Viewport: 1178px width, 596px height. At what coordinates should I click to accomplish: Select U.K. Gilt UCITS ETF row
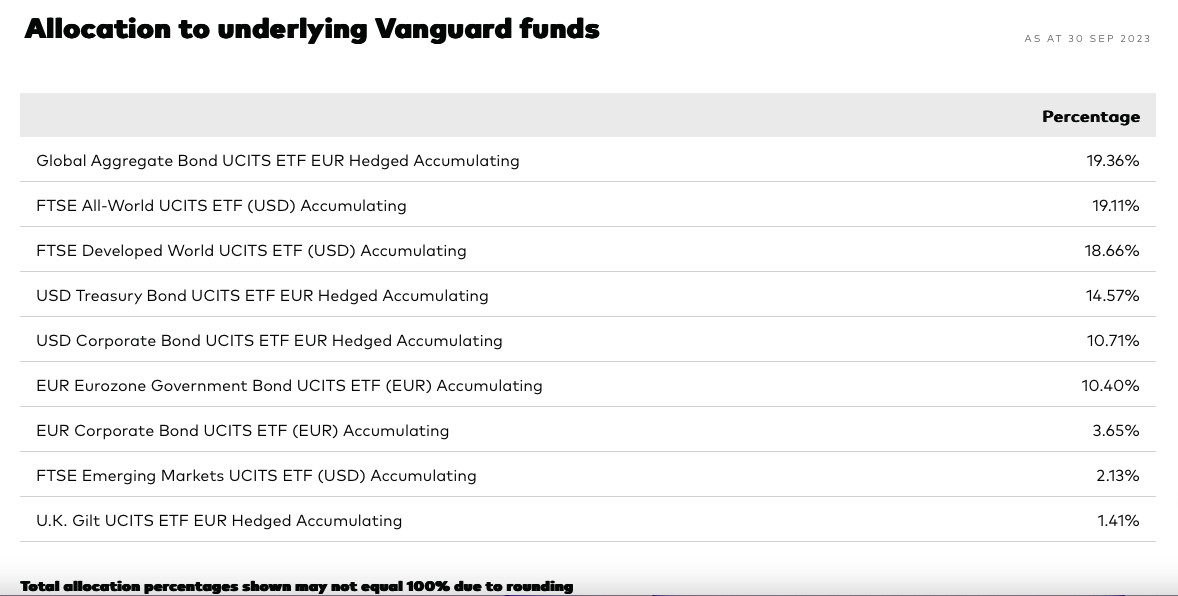click(587, 520)
